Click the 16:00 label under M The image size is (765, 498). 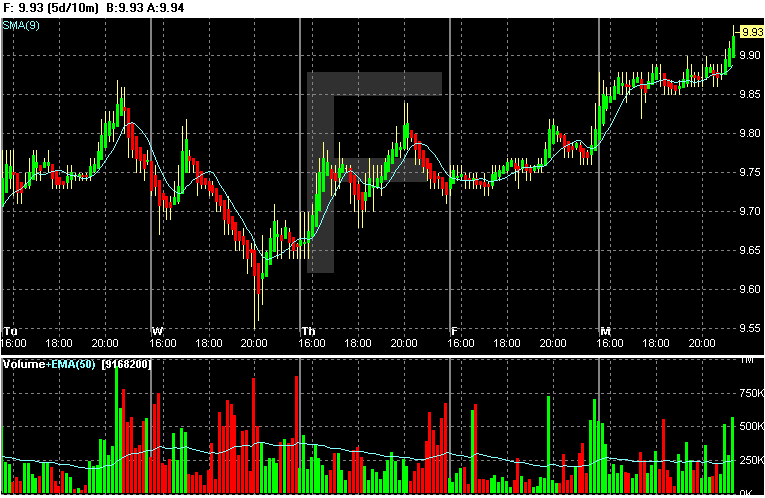[x=610, y=343]
